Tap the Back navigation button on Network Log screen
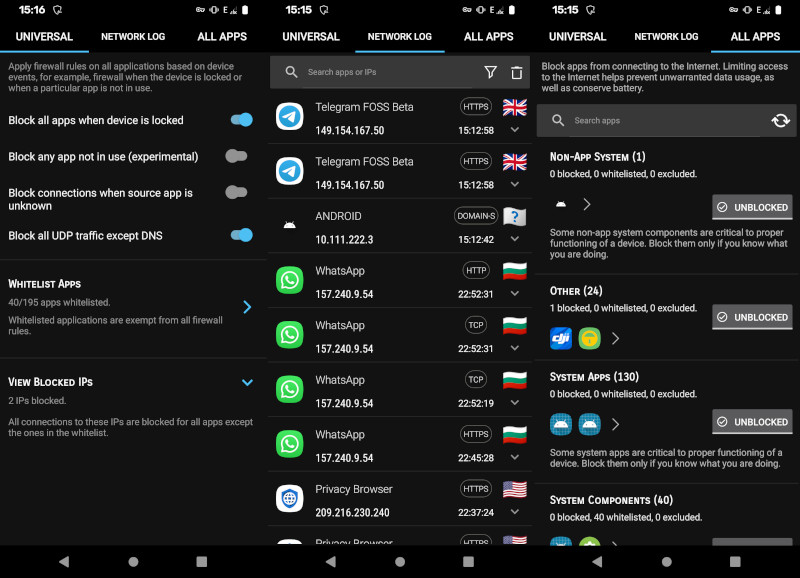 (x=331, y=562)
